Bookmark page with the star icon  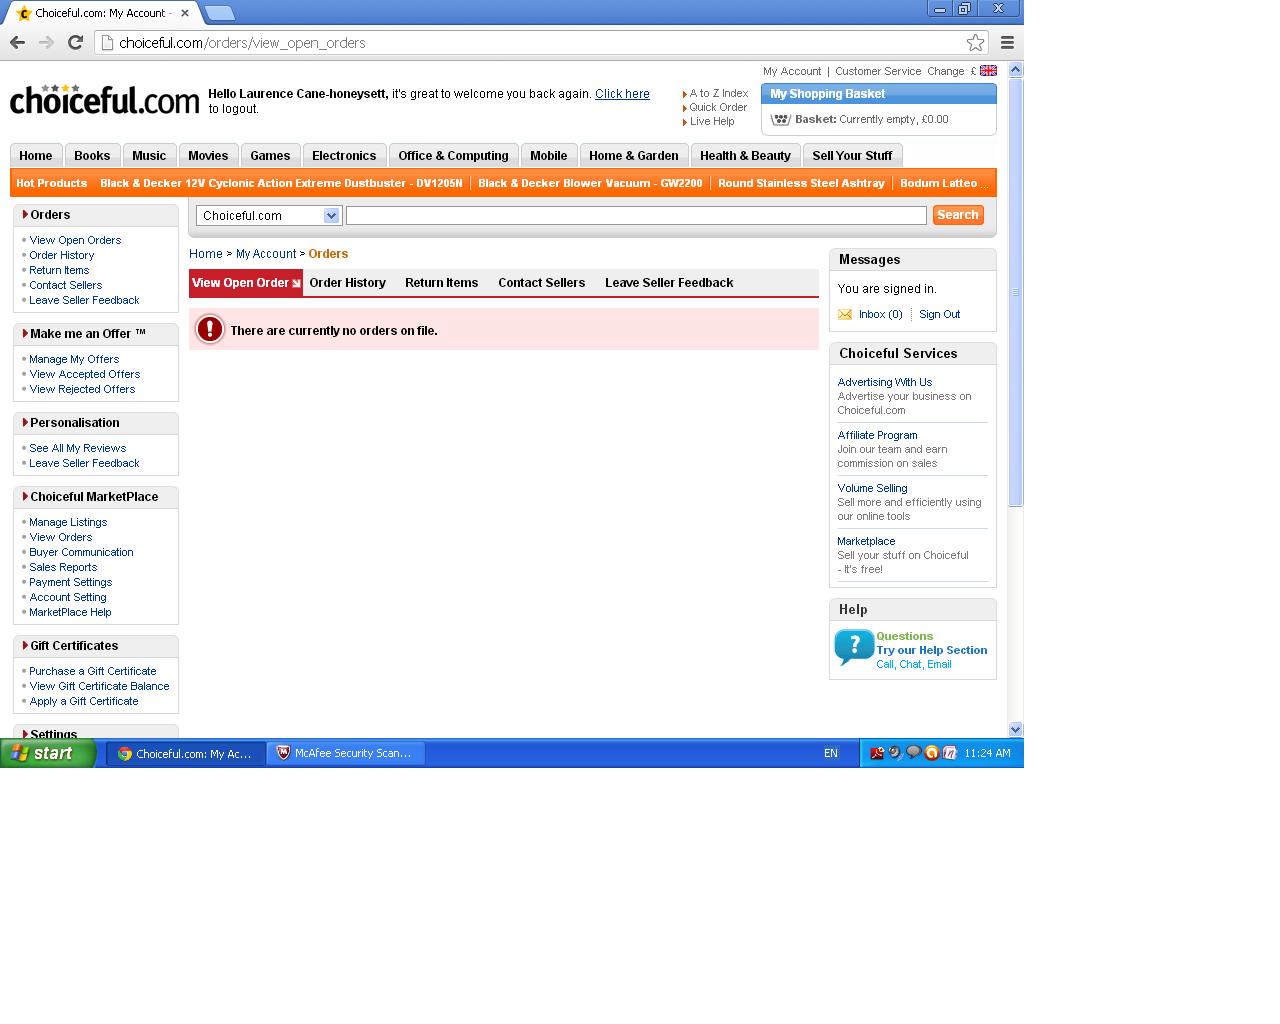pyautogui.click(x=975, y=42)
